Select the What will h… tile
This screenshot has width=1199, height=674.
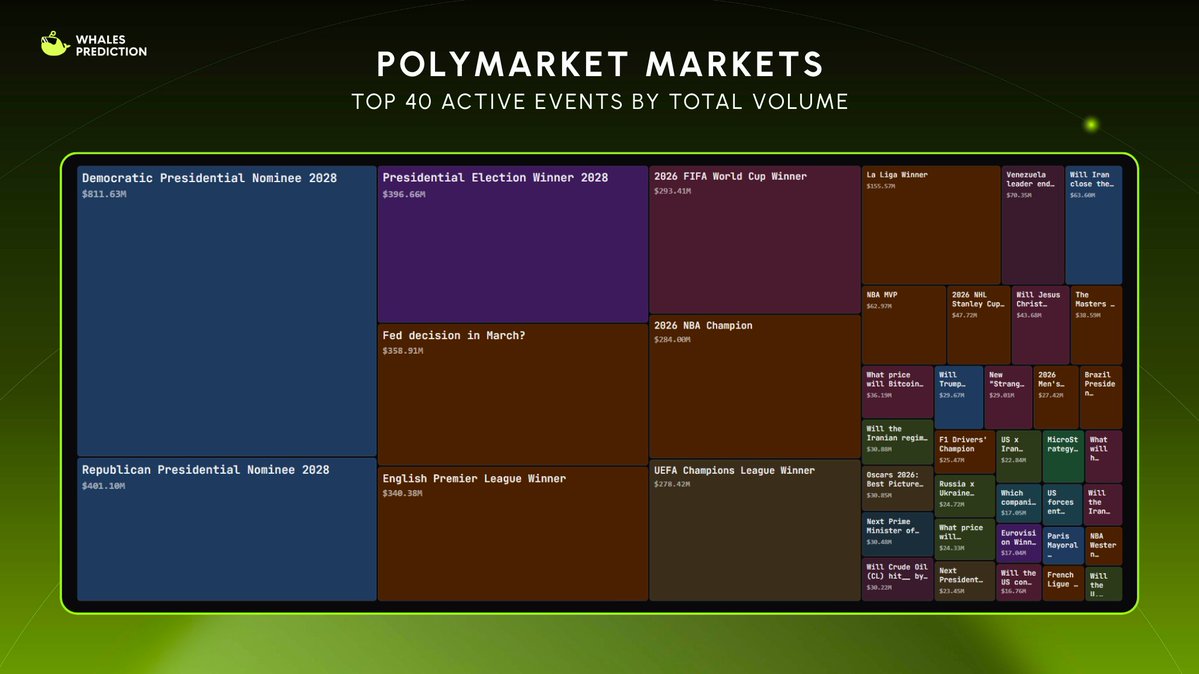click(1103, 456)
